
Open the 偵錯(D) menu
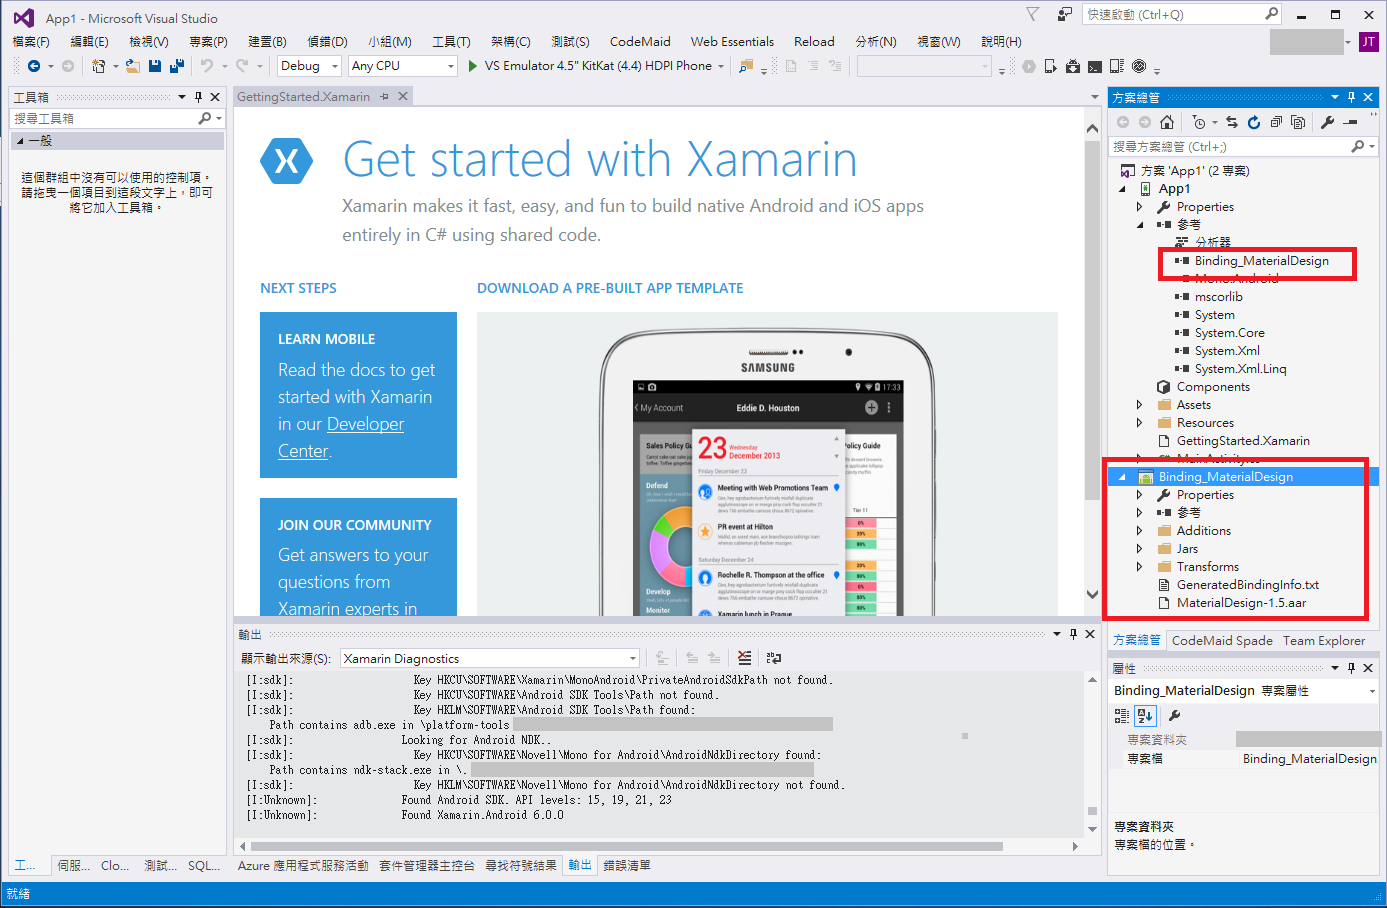pos(327,42)
